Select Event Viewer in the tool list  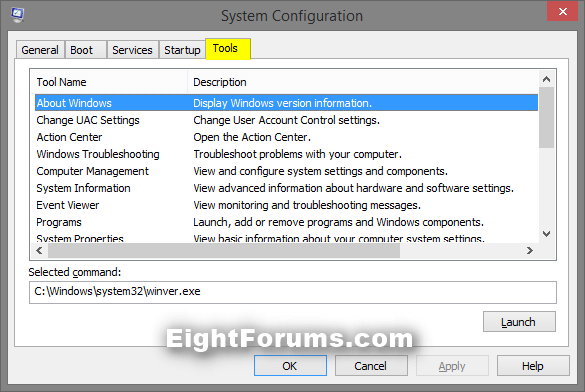point(286,205)
